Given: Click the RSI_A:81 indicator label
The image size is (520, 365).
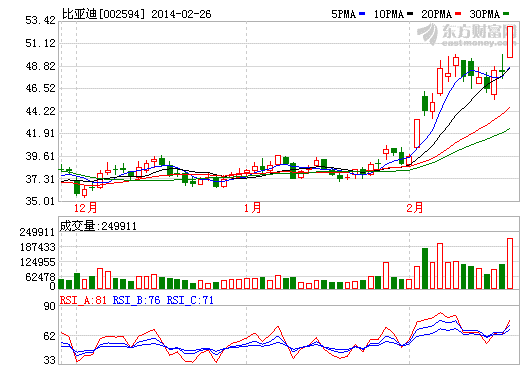Looking at the screenshot, I should click(x=83, y=300).
